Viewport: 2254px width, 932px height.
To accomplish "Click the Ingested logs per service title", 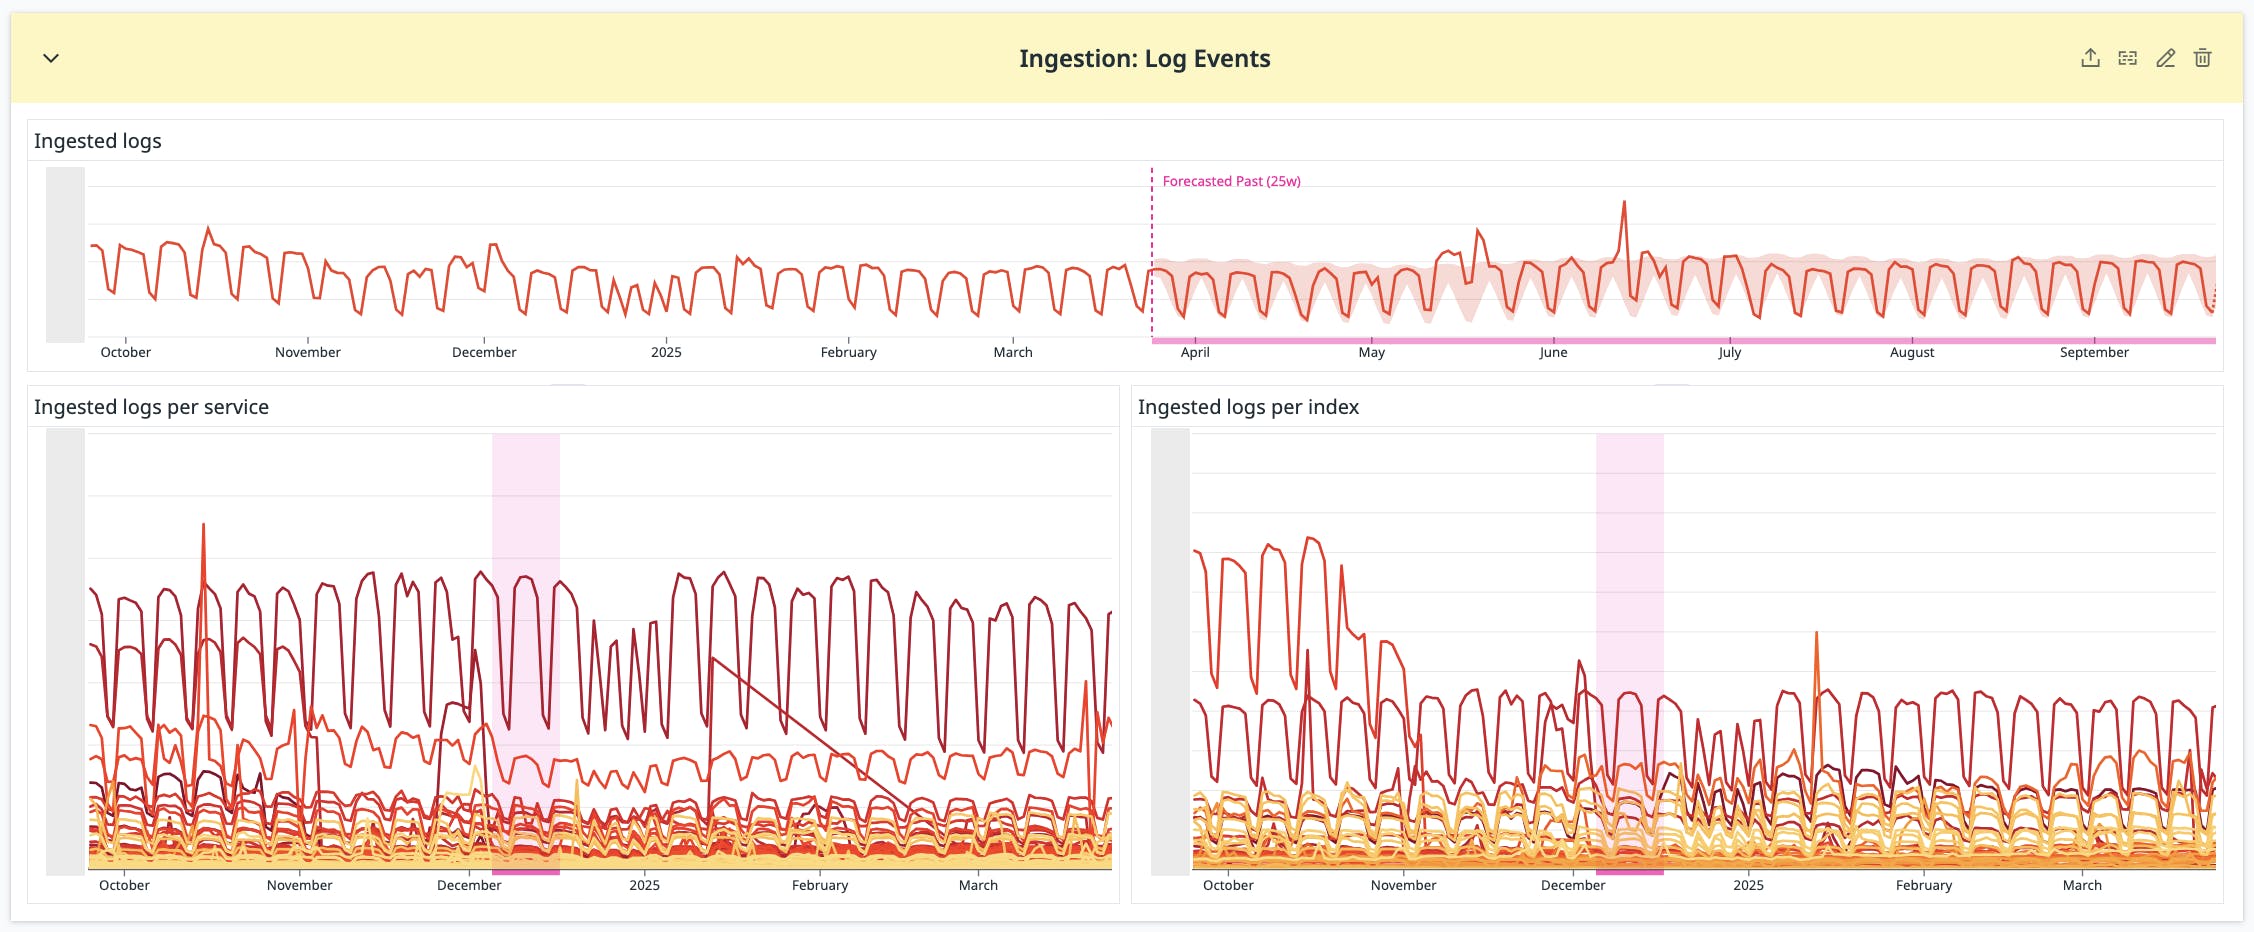I will (151, 407).
